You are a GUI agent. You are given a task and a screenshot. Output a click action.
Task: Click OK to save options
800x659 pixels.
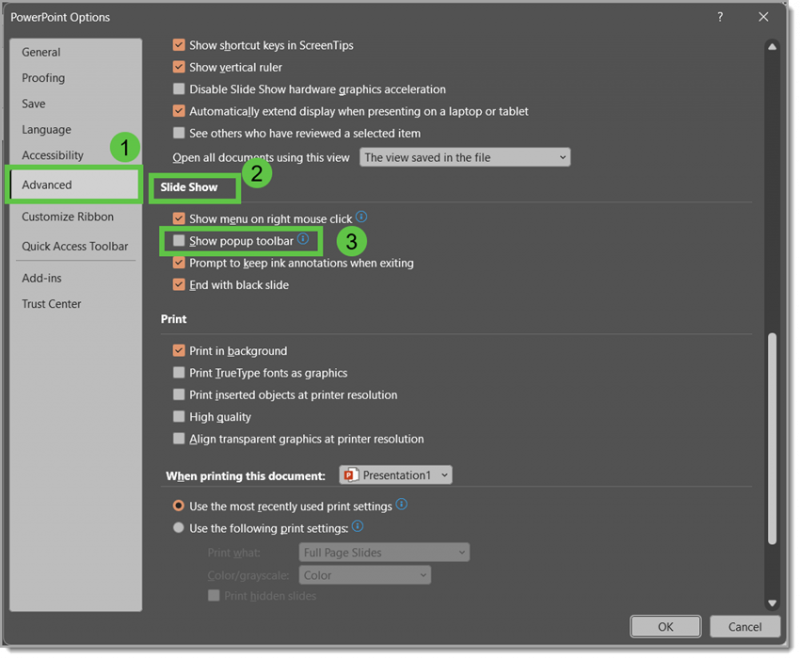coord(665,626)
